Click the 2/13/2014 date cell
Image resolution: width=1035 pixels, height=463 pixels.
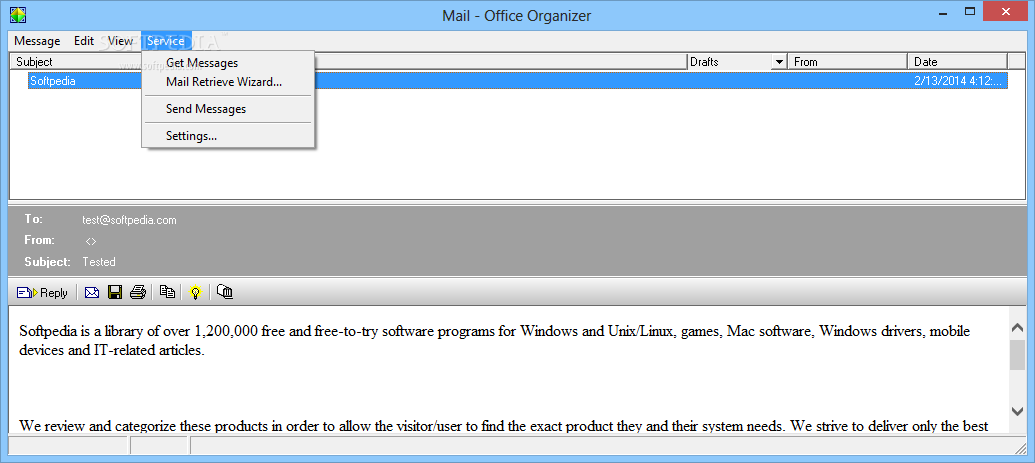click(x=958, y=81)
